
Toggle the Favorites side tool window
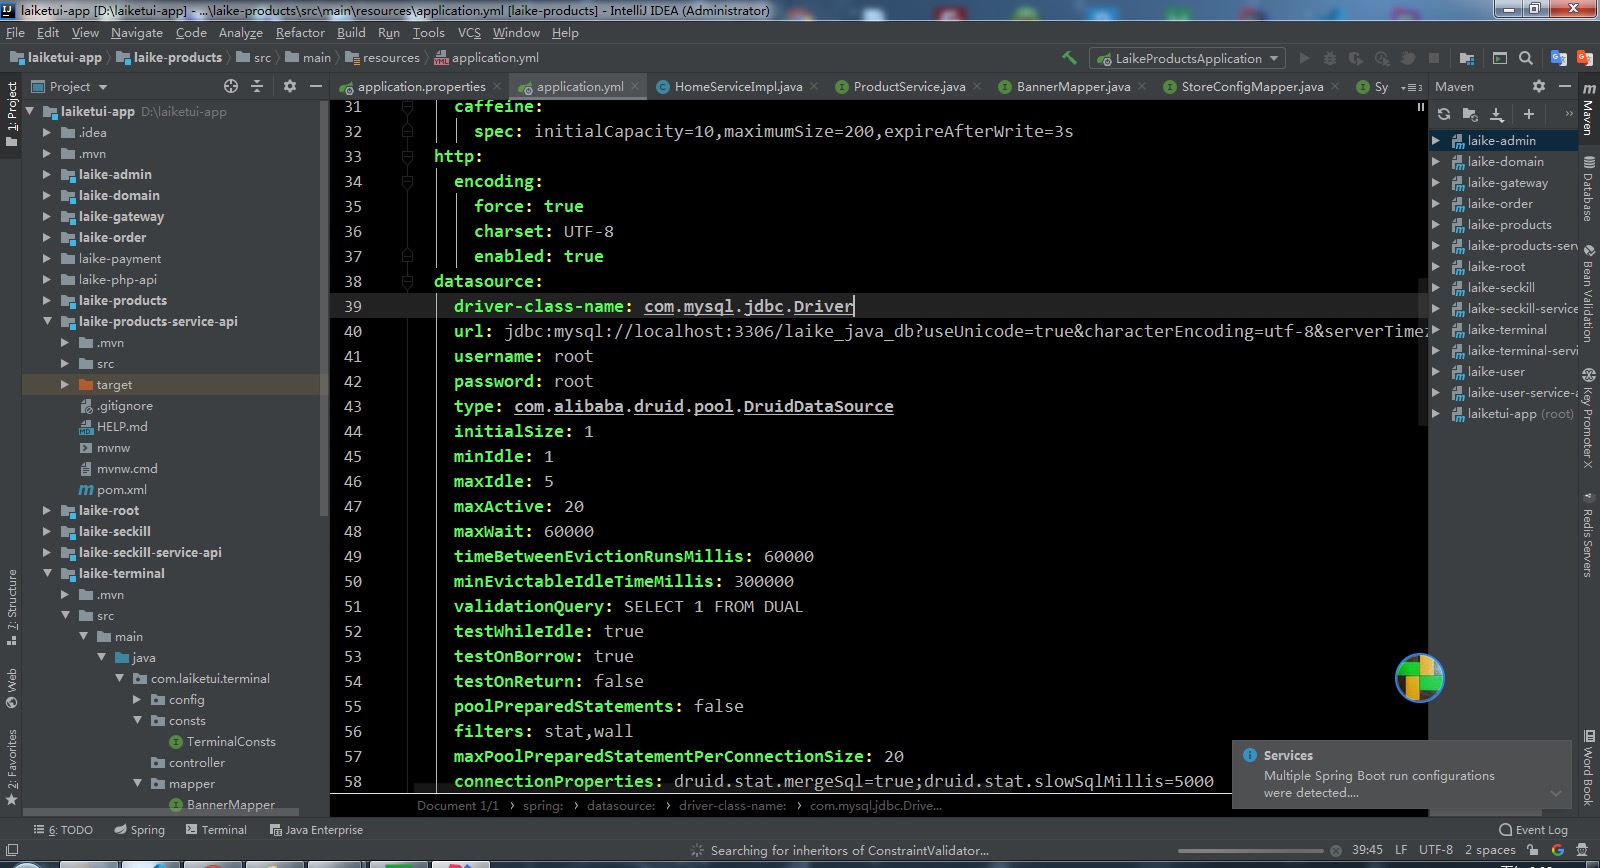tap(11, 767)
